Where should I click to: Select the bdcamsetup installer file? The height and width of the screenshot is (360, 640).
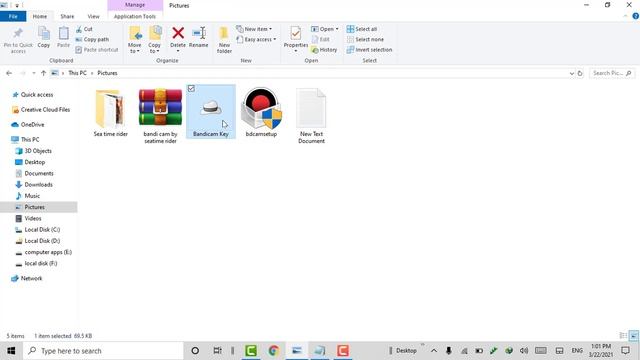[261, 113]
